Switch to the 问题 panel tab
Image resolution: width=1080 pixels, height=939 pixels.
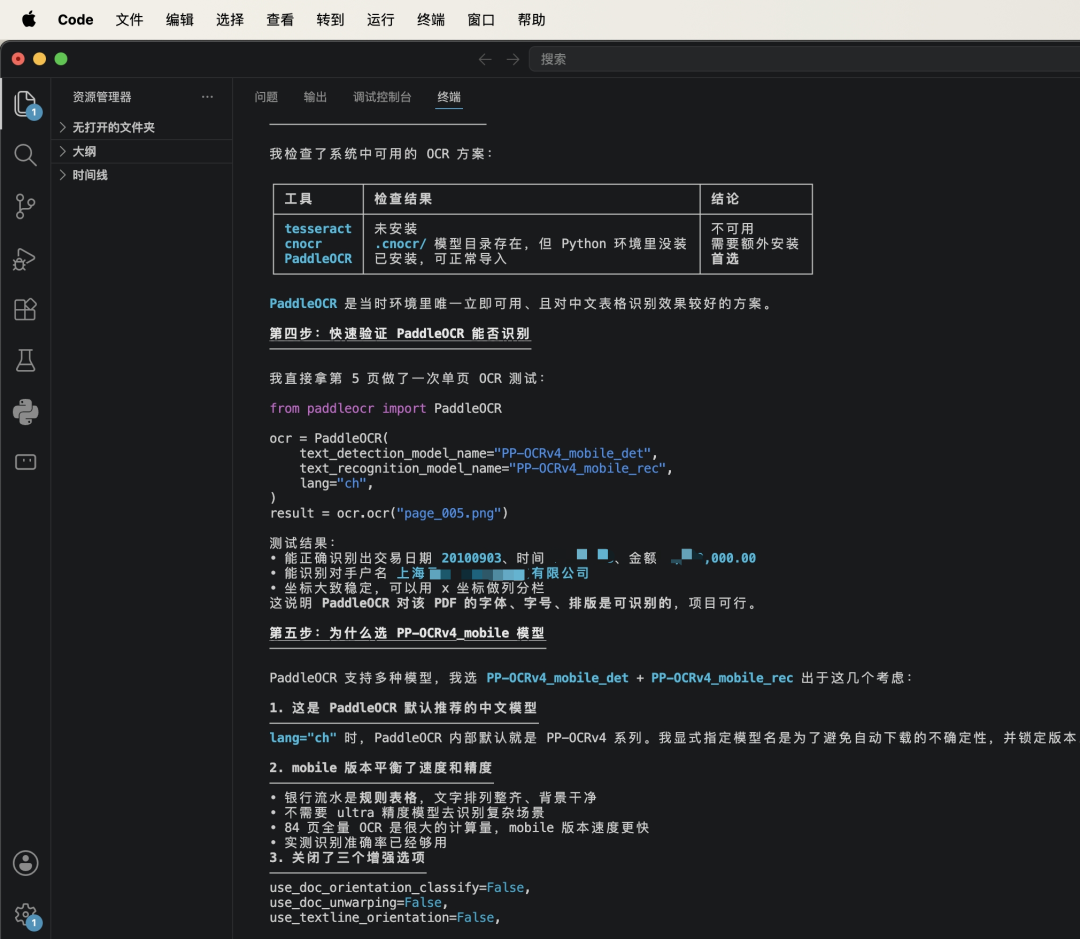266,97
